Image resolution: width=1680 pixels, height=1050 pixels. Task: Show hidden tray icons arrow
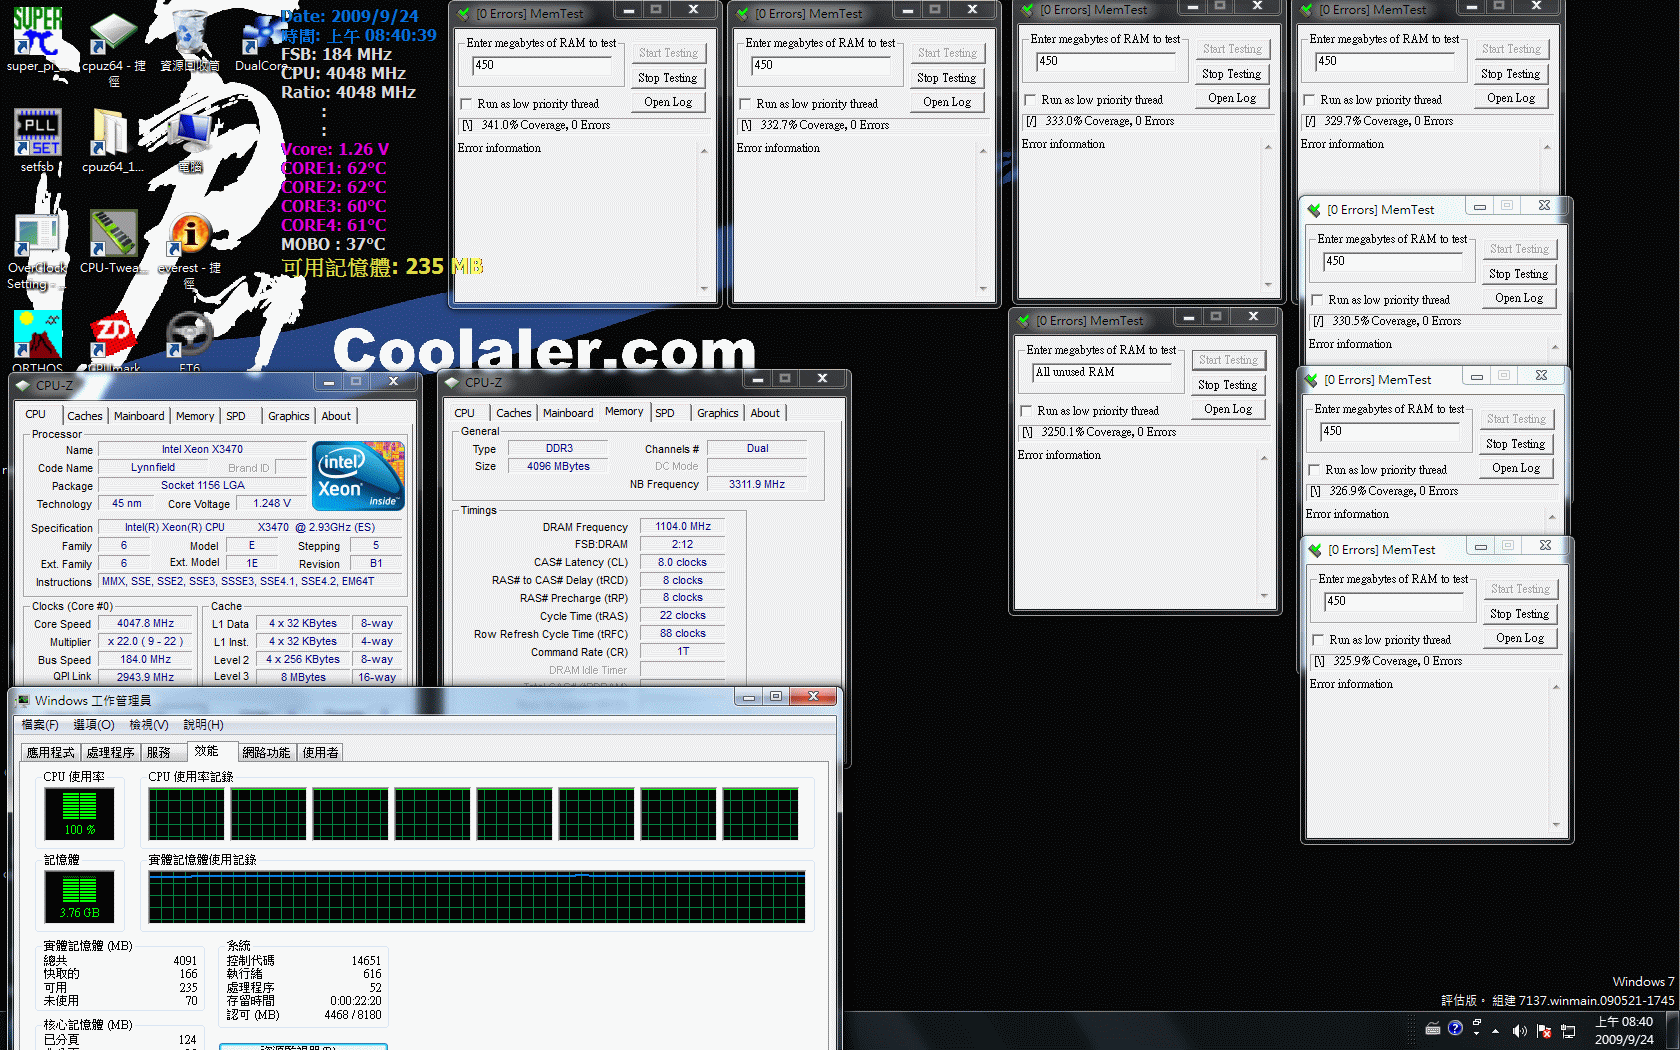point(1495,1030)
